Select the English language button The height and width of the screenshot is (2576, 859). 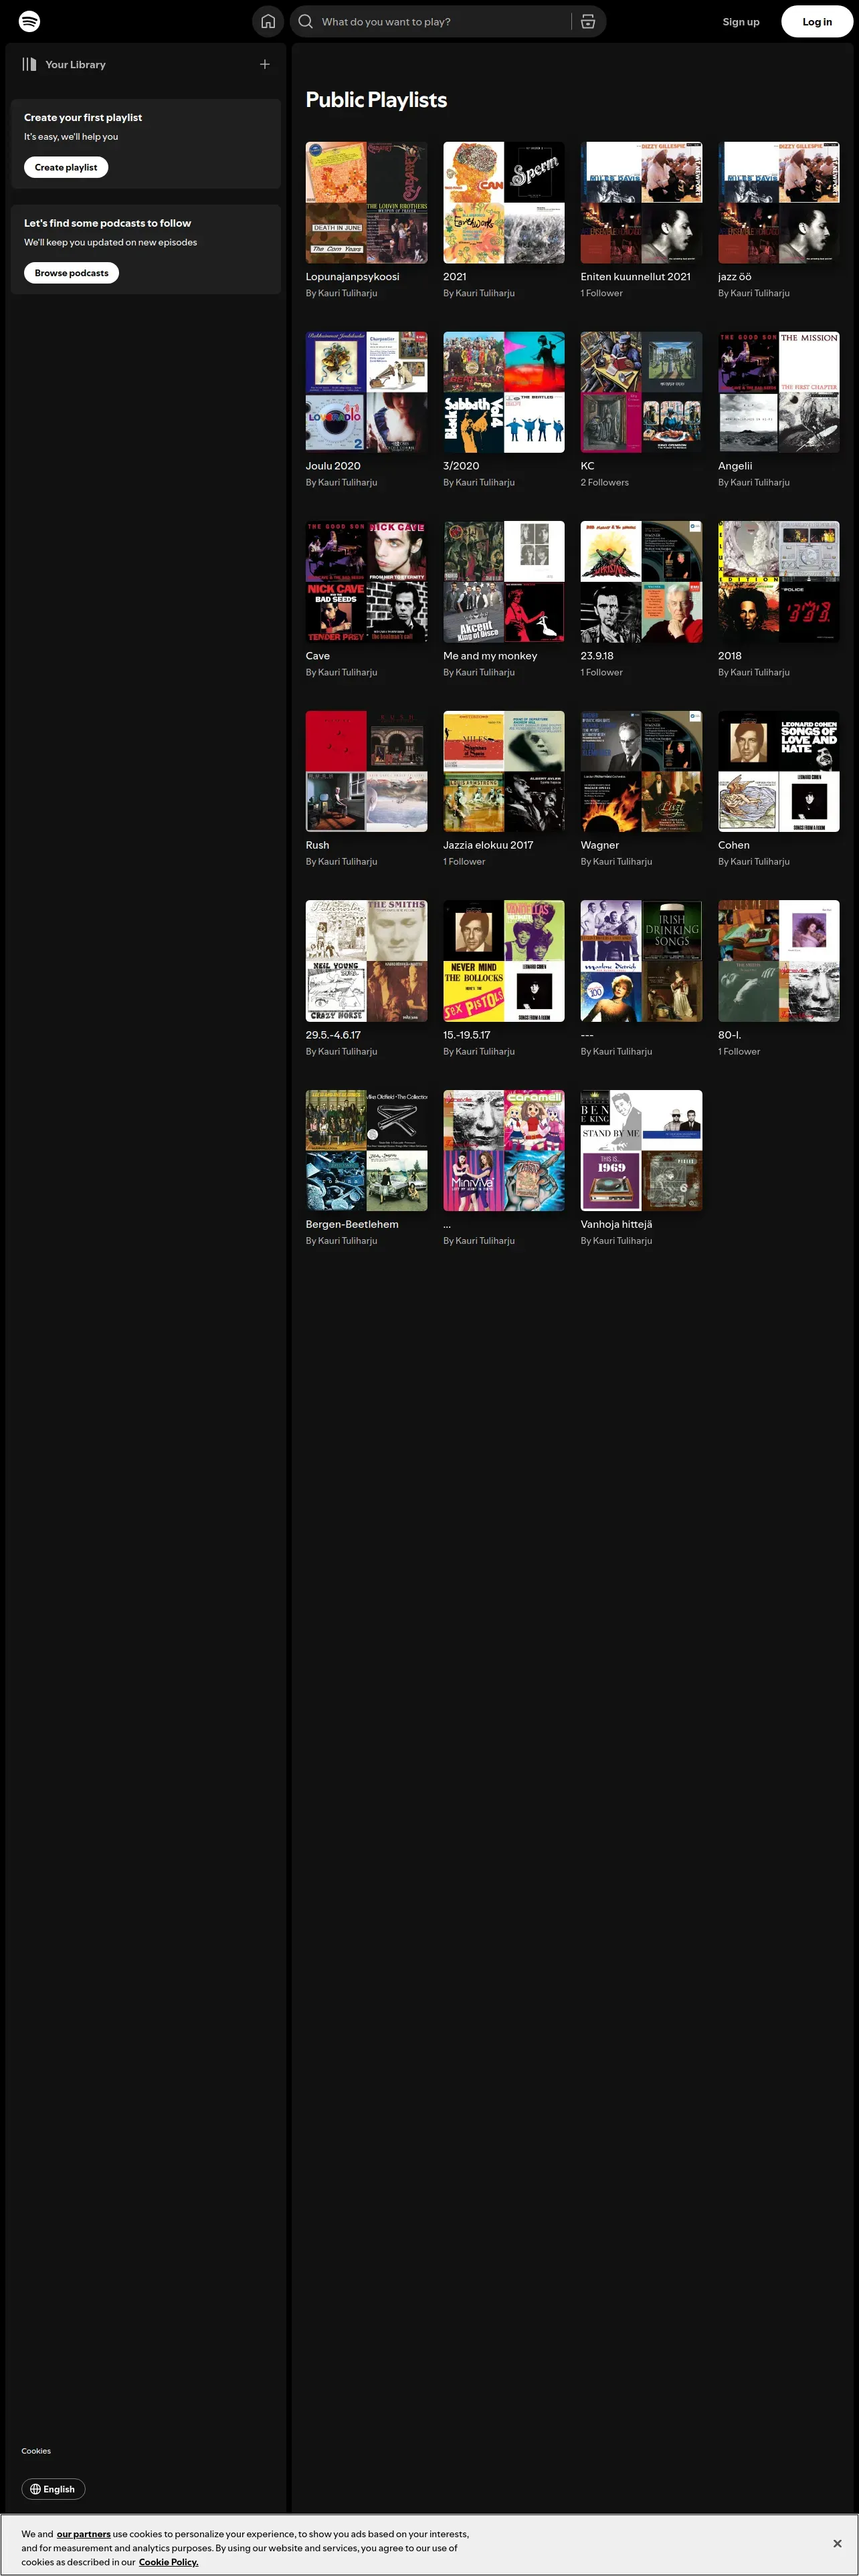(x=53, y=2489)
